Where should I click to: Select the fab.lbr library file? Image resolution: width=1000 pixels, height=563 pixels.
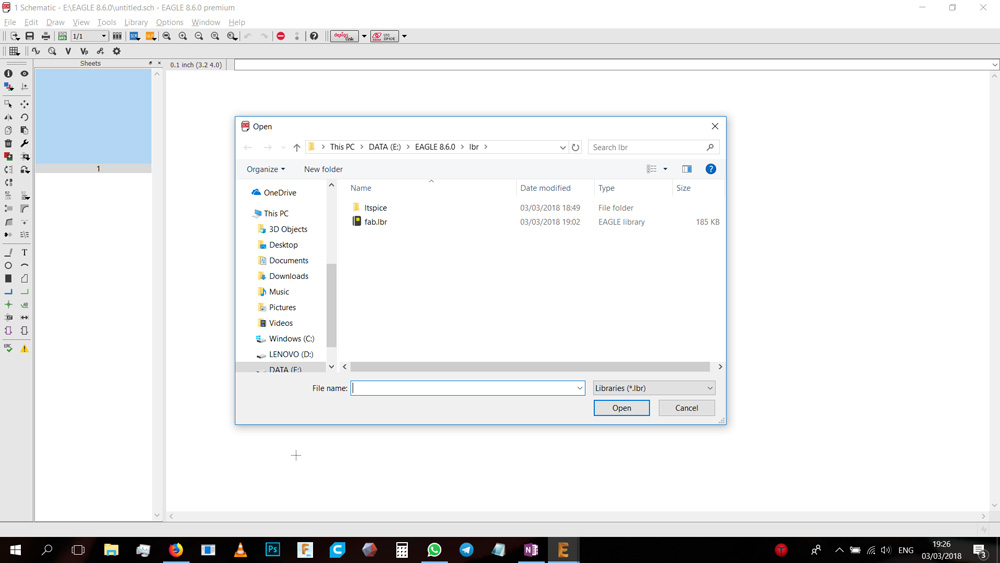click(x=376, y=222)
